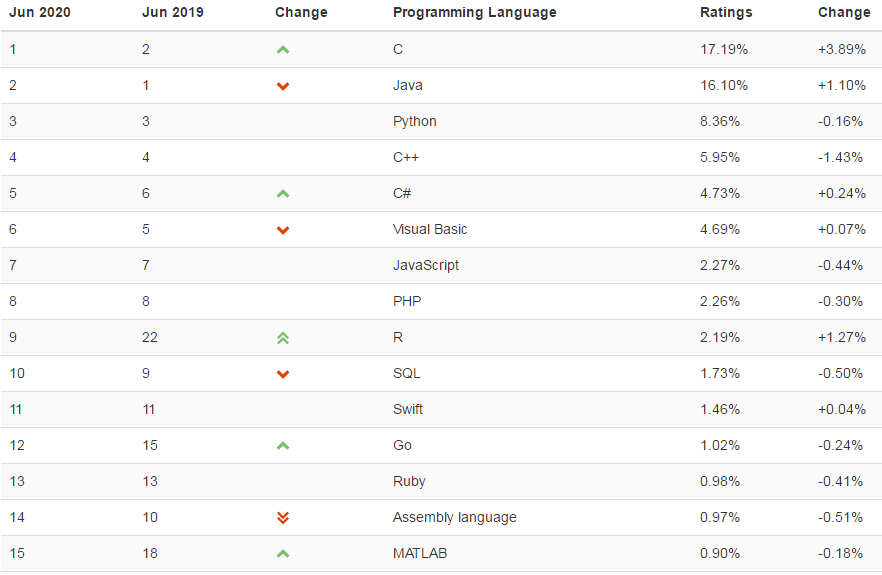Viewport: 882px width, 575px height.
Task: Click the green up arrow beside Go
Action: tap(283, 446)
